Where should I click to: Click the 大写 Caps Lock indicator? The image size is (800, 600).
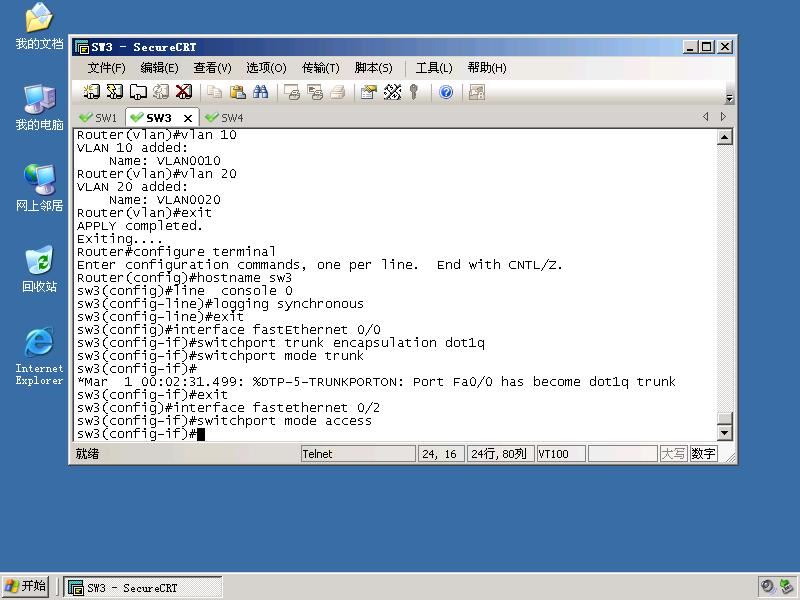[673, 454]
